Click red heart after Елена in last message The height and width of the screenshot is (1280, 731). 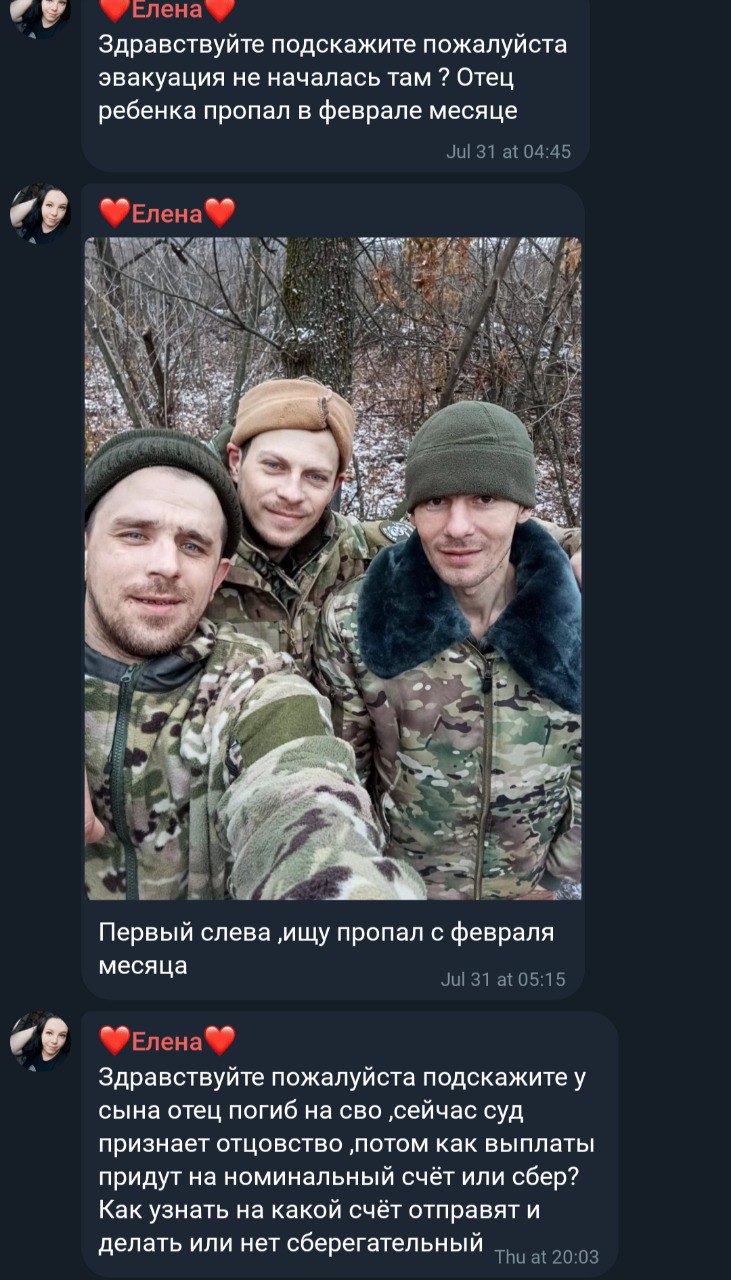pyautogui.click(x=220, y=1041)
